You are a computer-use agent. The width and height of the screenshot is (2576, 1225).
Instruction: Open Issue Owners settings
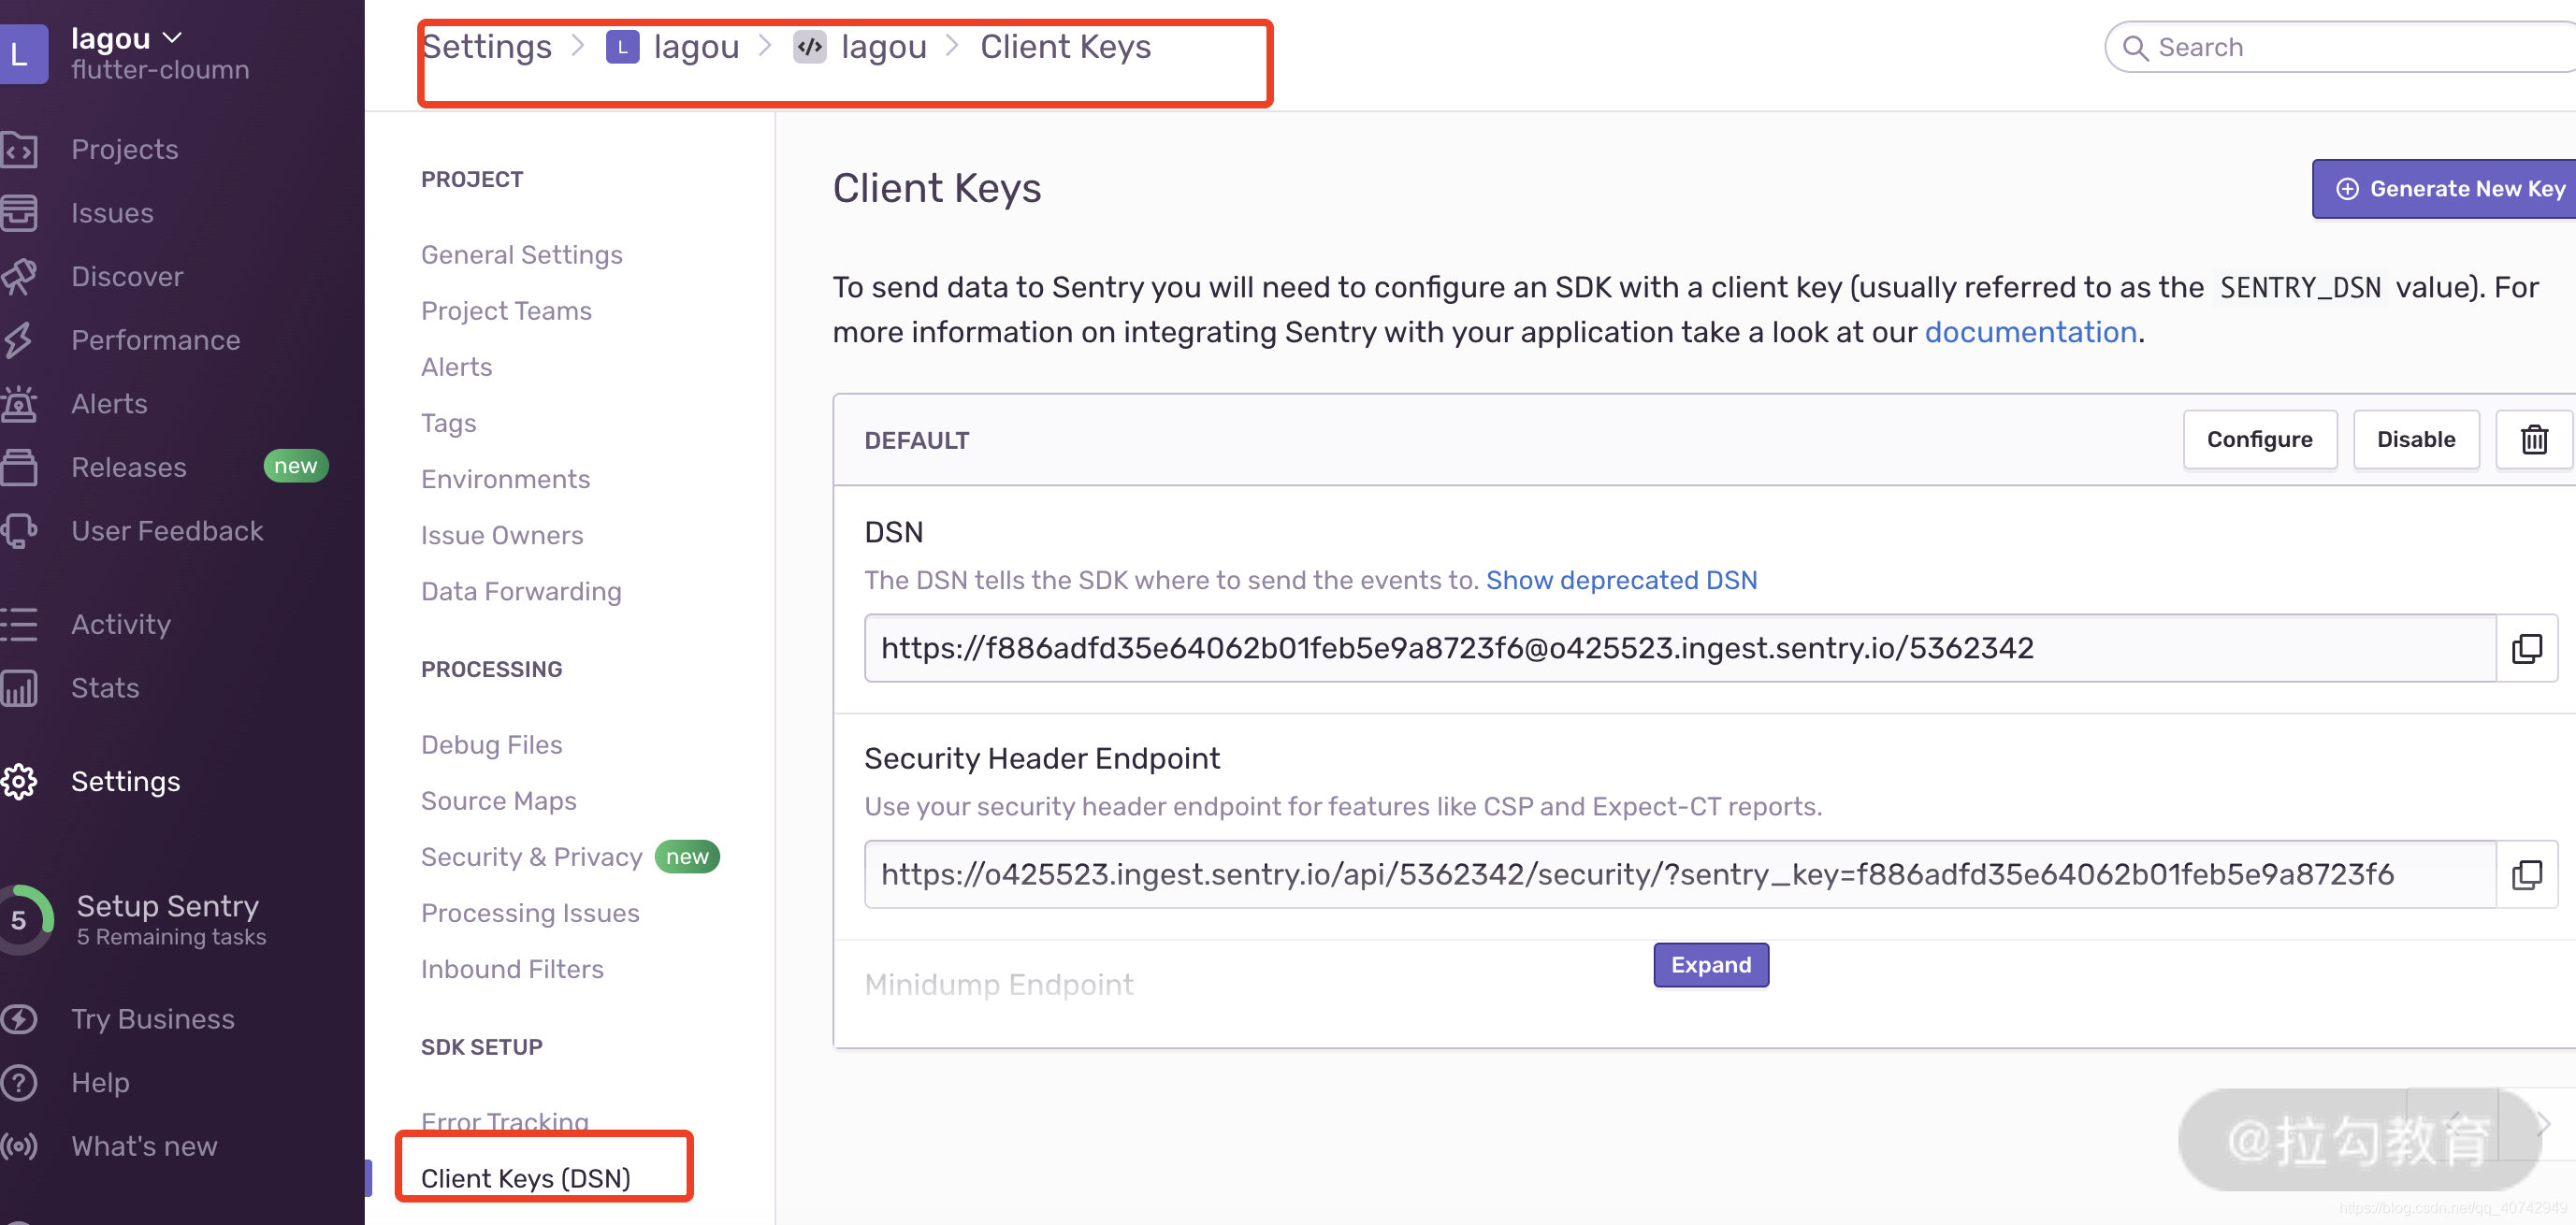[502, 535]
